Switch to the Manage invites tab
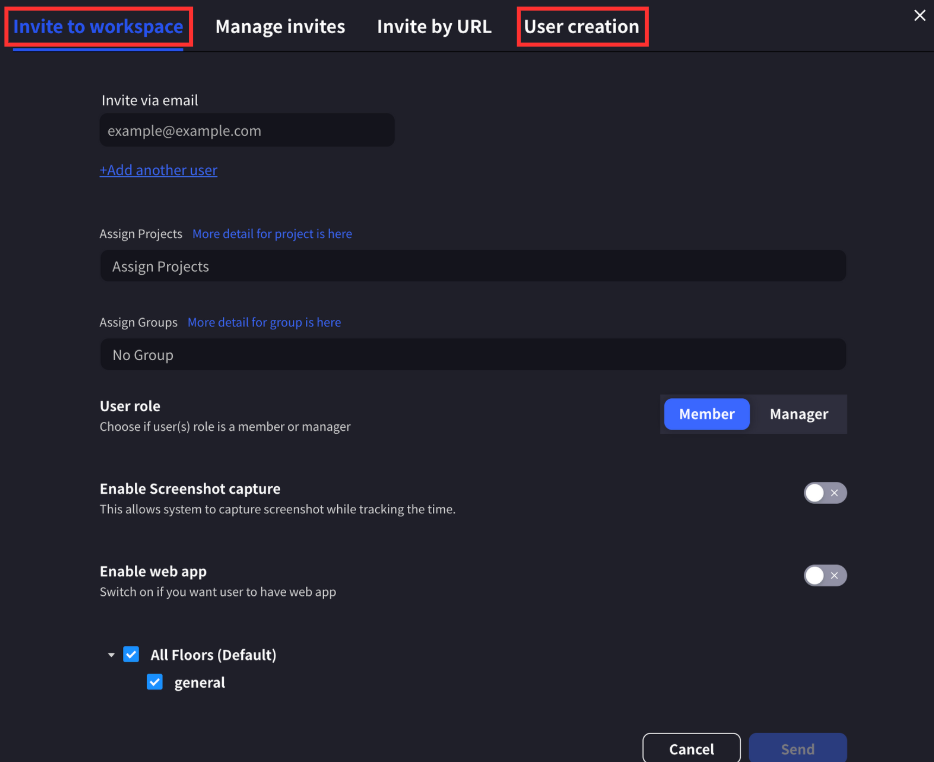 pyautogui.click(x=280, y=26)
